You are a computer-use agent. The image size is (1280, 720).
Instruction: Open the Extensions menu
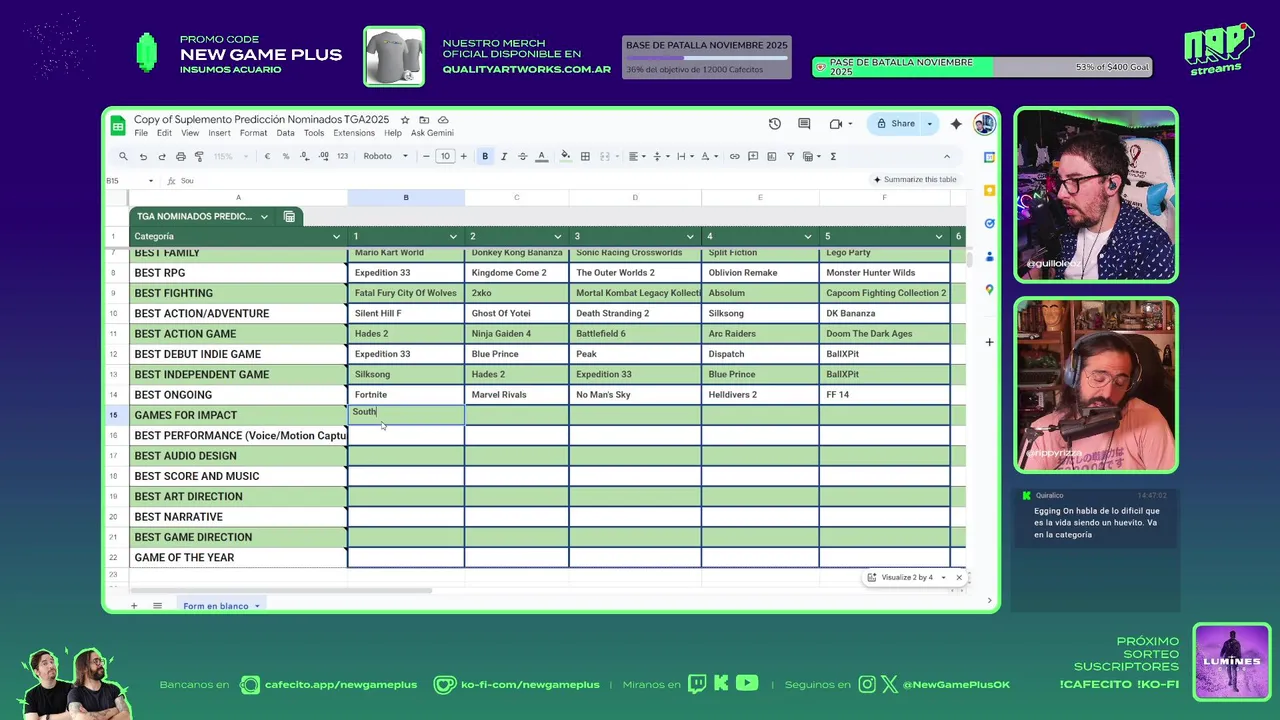click(x=354, y=133)
